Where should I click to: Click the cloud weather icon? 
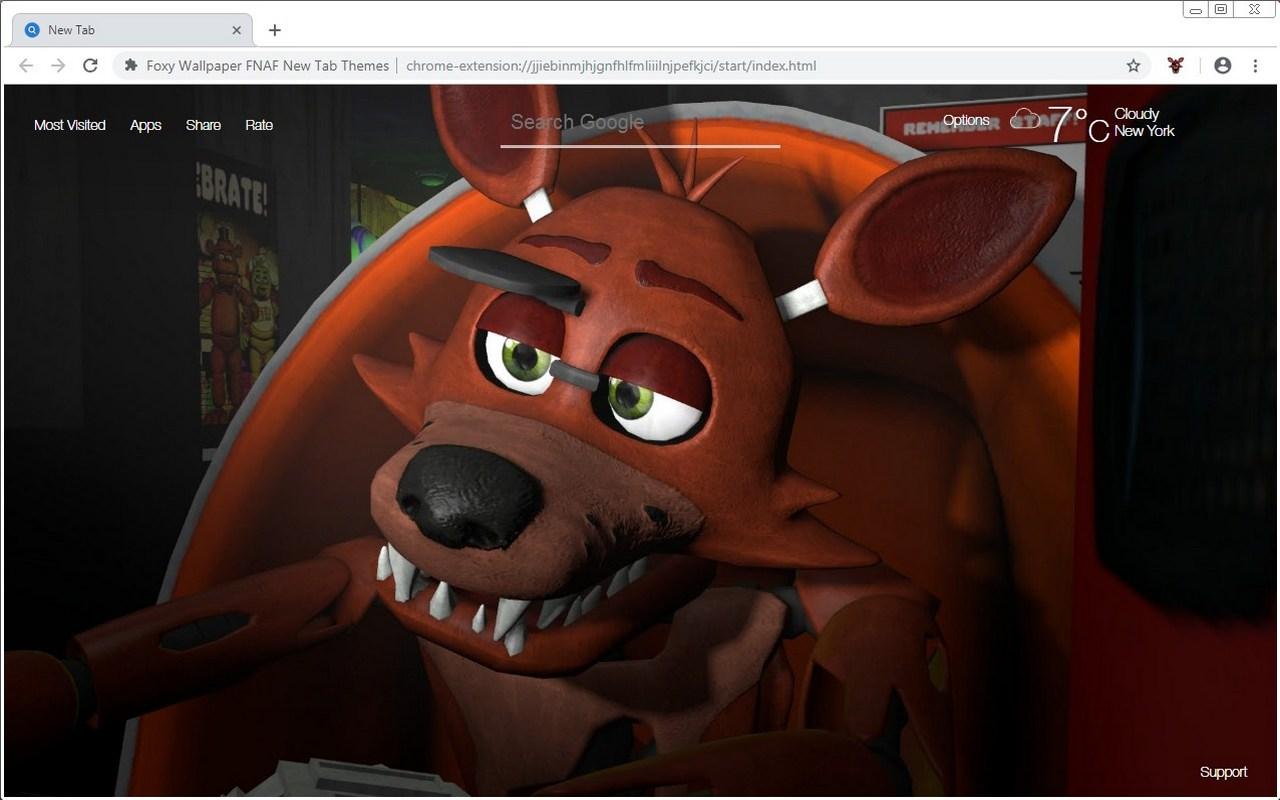point(1025,120)
